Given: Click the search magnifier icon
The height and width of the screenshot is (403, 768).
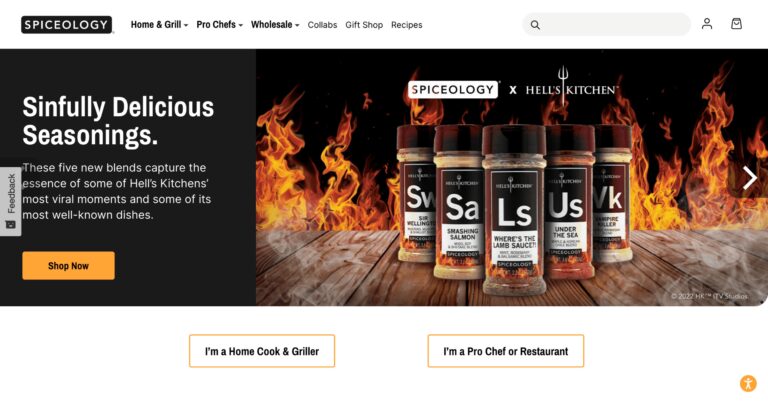Looking at the screenshot, I should pyautogui.click(x=535, y=24).
